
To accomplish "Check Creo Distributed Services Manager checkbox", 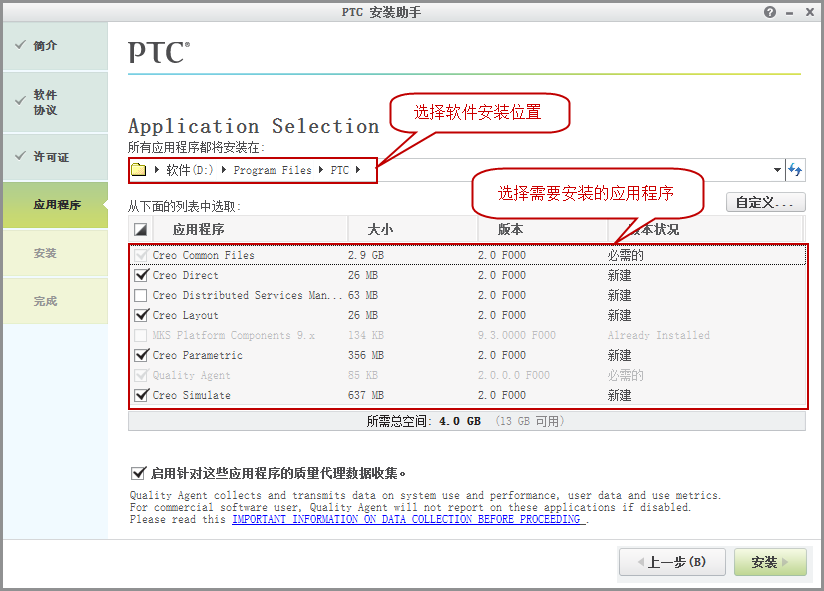I will click(x=140, y=295).
